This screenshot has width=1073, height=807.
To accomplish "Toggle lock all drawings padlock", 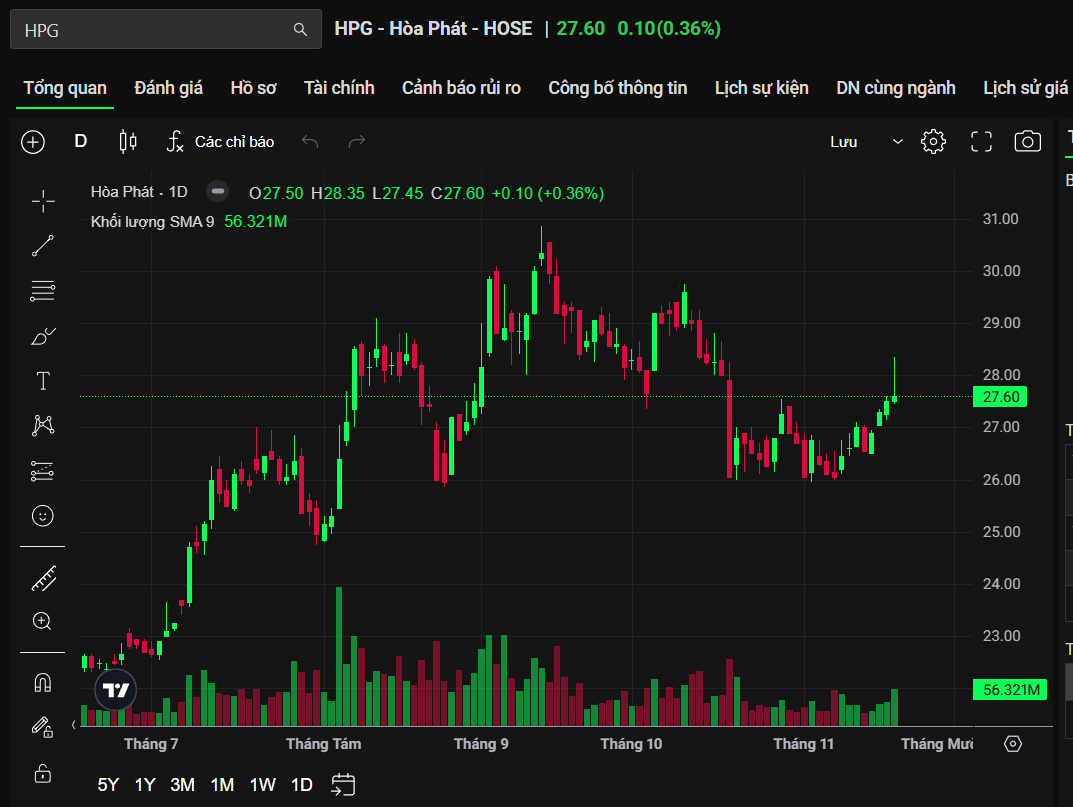I will [43, 772].
